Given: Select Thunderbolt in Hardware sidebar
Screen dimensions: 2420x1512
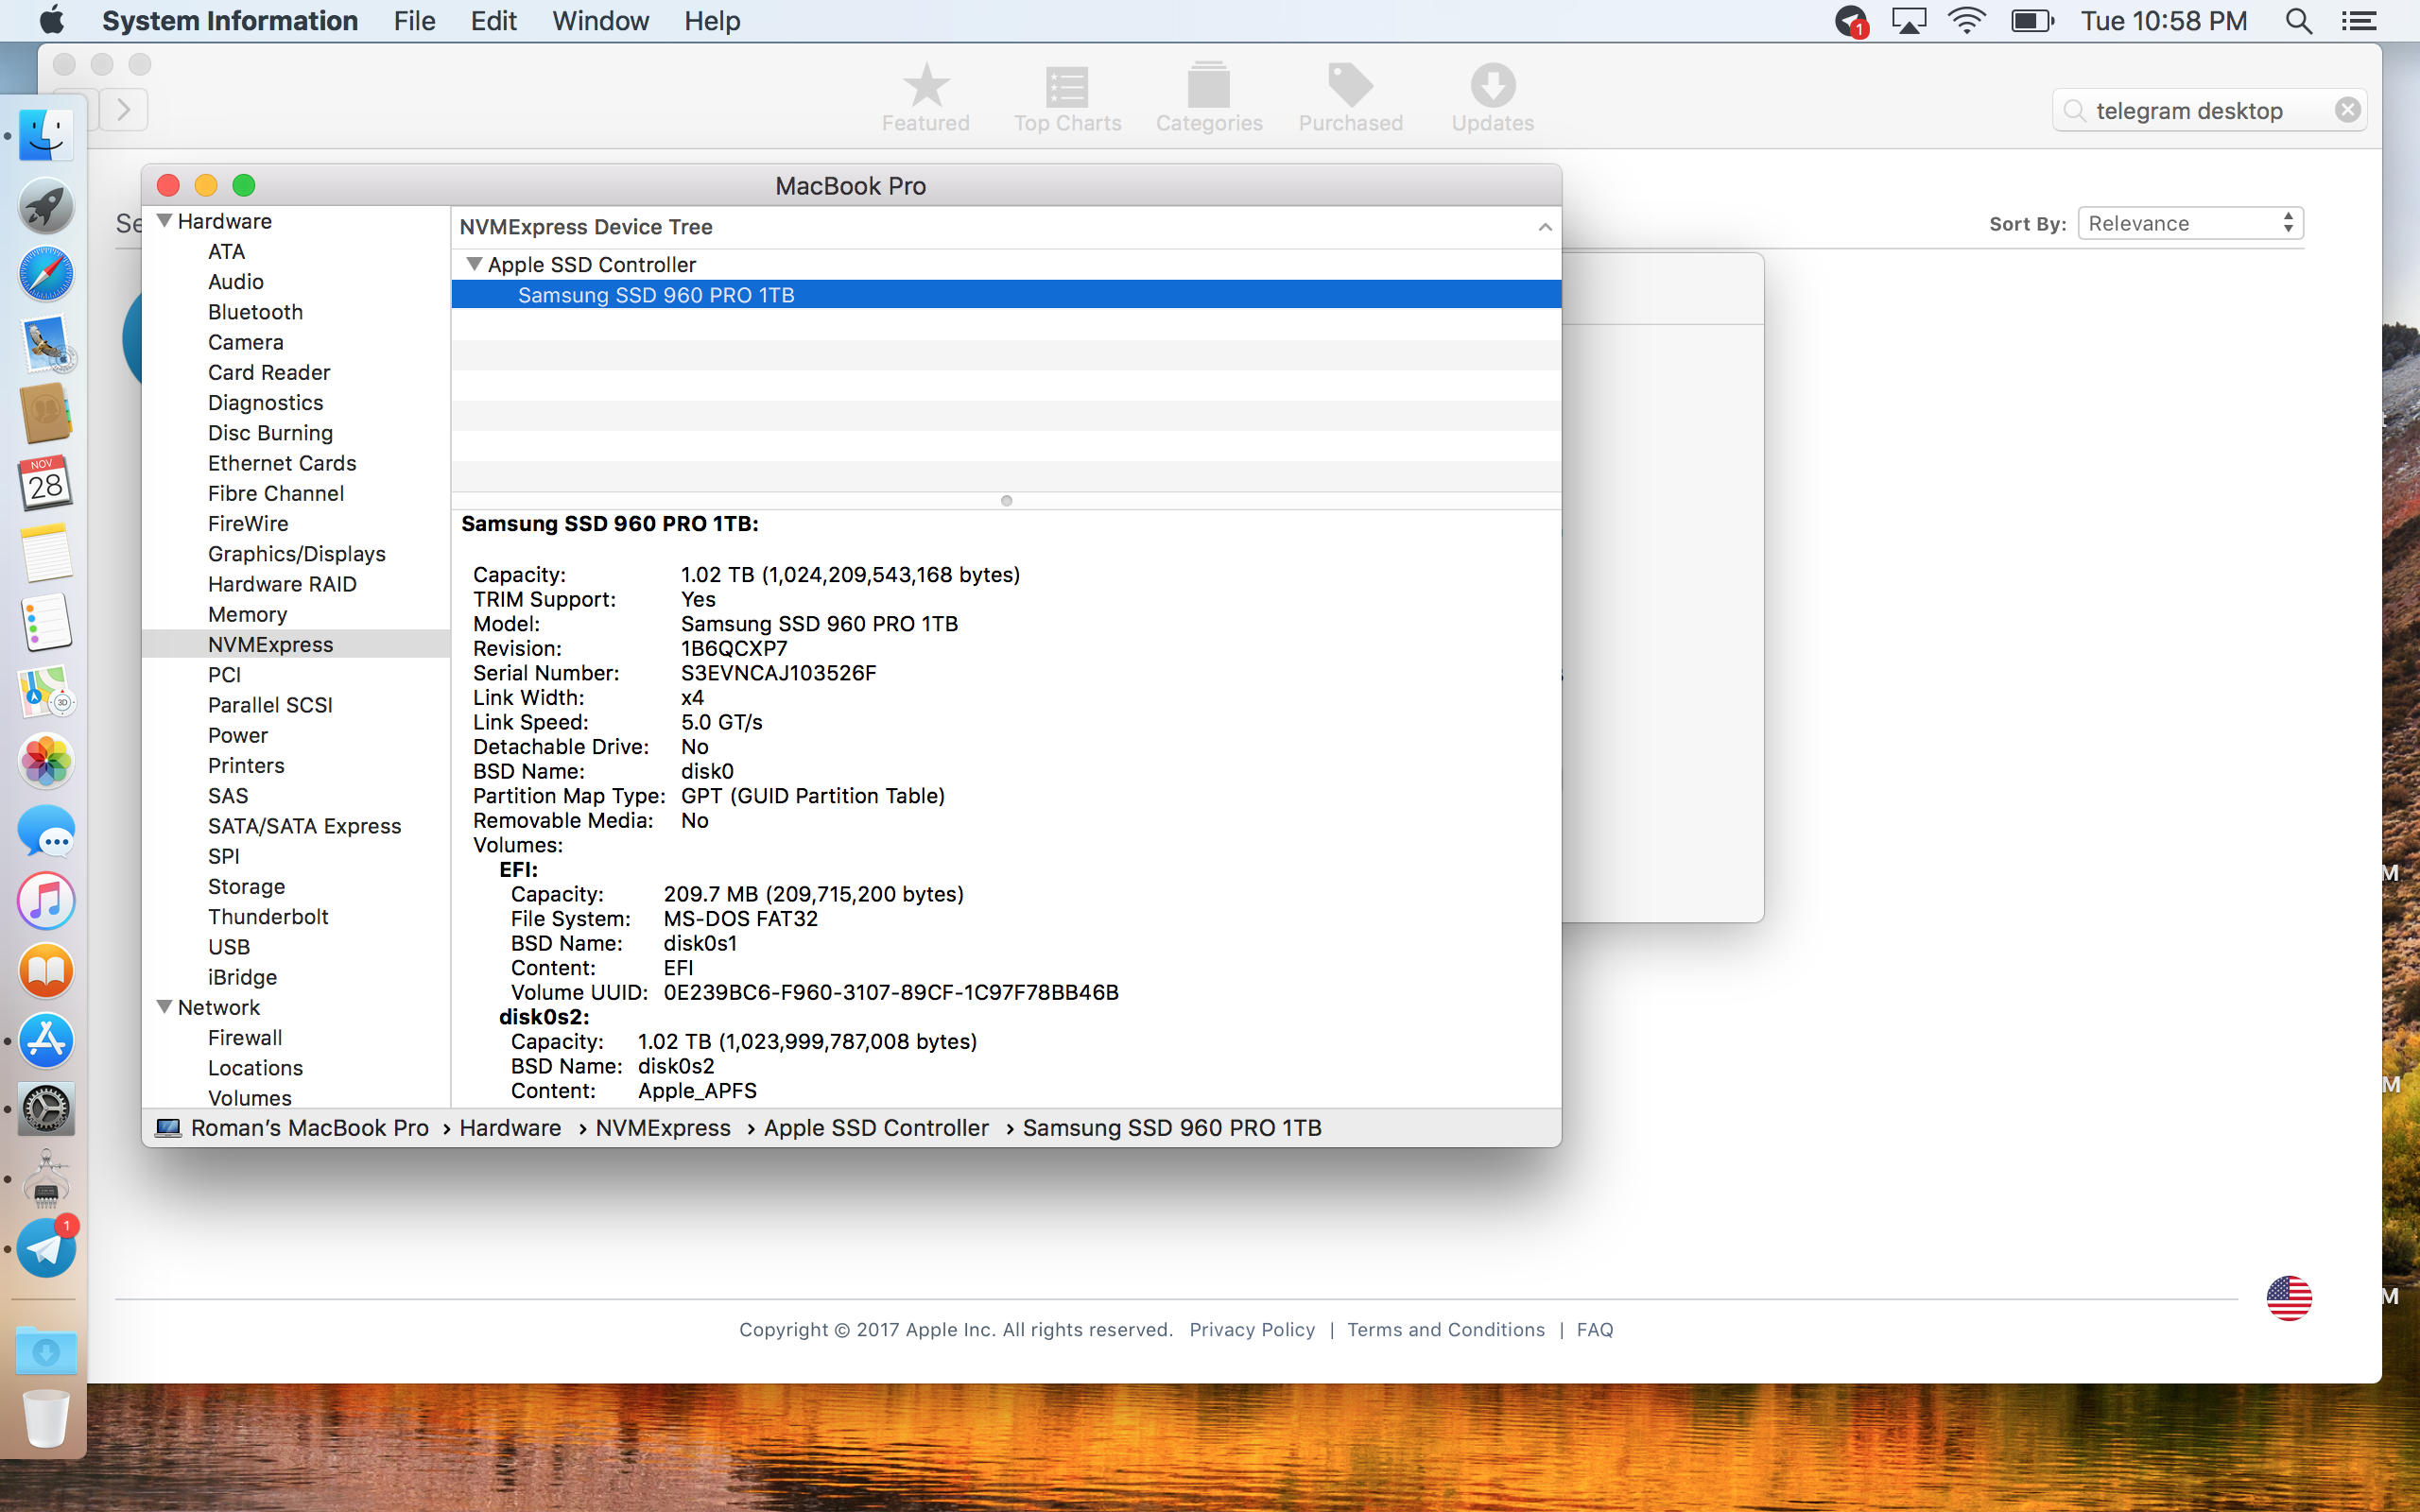Looking at the screenshot, I should coord(268,916).
